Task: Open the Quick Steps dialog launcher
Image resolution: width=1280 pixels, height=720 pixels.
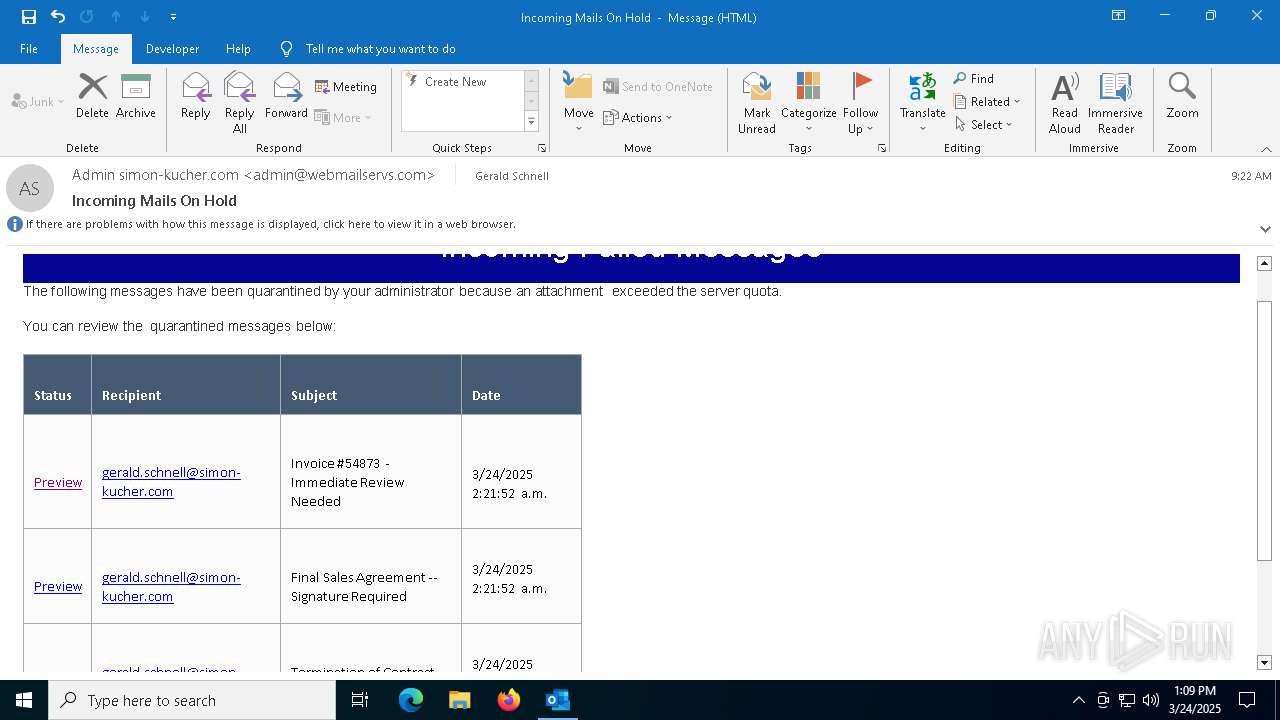Action: [x=542, y=148]
